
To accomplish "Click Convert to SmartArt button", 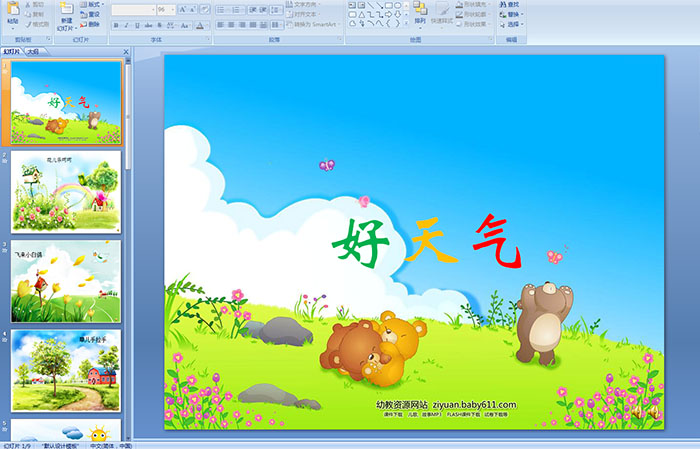I will point(312,24).
